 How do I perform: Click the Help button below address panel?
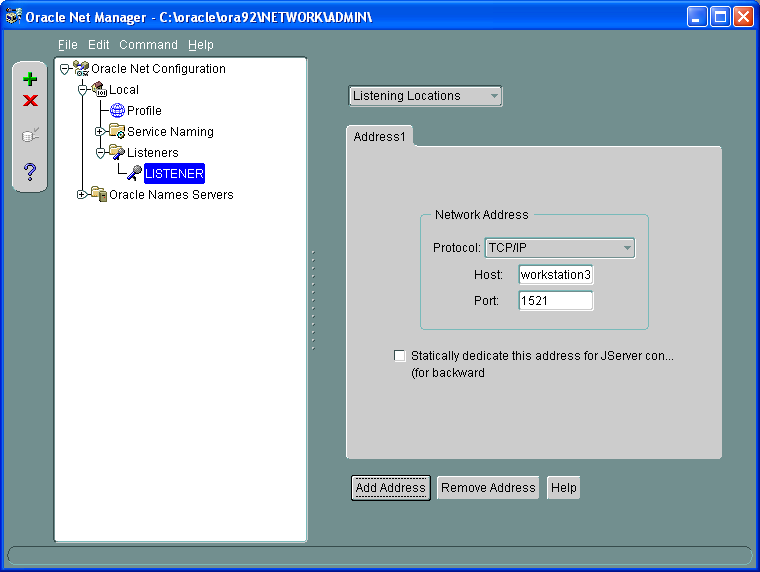pos(563,488)
